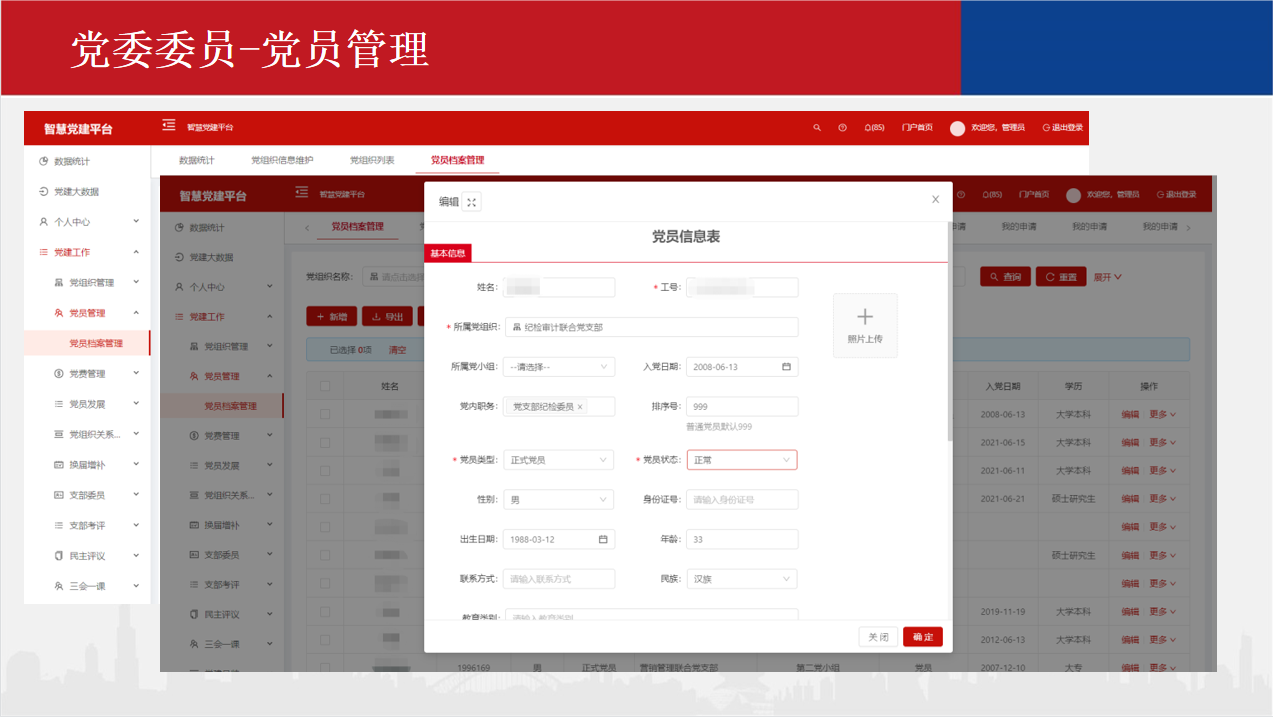Switch to the 党组织列表 tab
The height and width of the screenshot is (717, 1273).
pyautogui.click(x=372, y=160)
